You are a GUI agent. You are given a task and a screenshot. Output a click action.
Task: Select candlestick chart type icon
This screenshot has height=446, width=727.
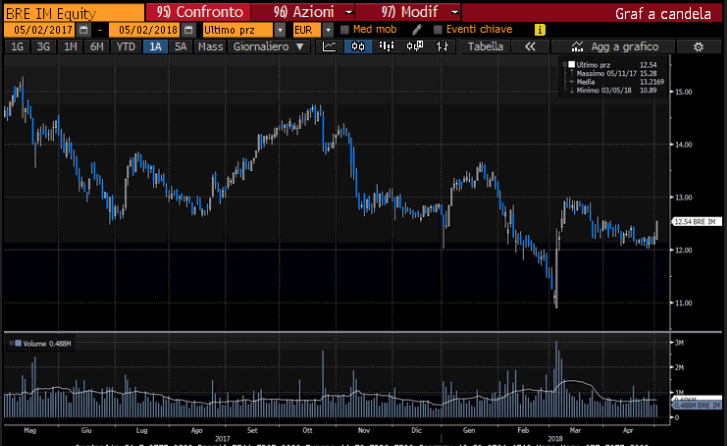click(358, 46)
